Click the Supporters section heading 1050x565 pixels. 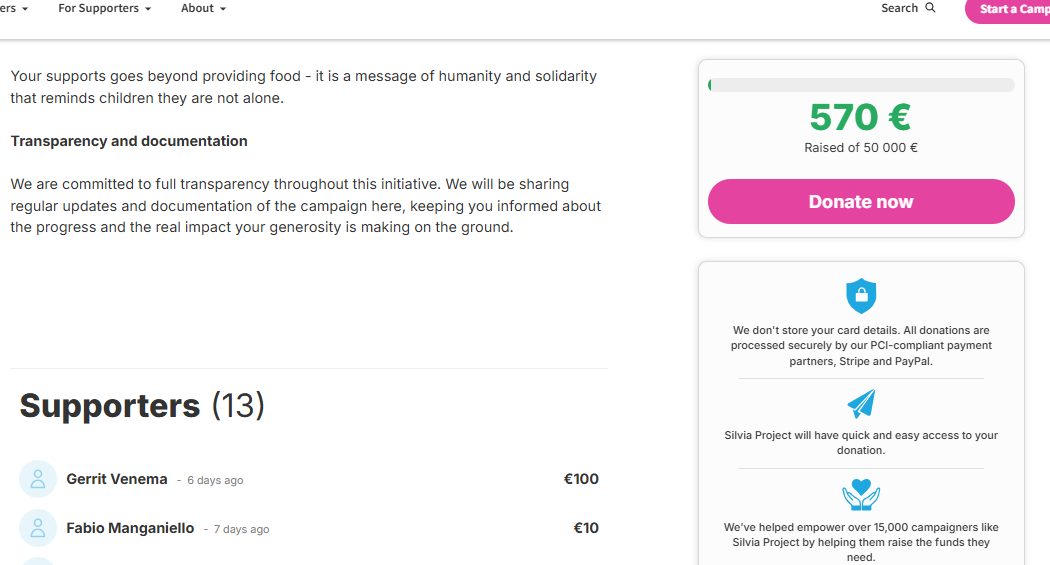(x=110, y=406)
